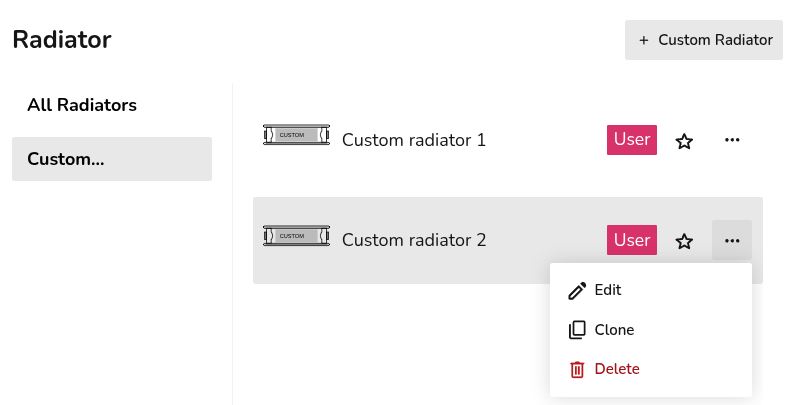
Task: Add a new Custom Radiator
Action: pos(704,40)
